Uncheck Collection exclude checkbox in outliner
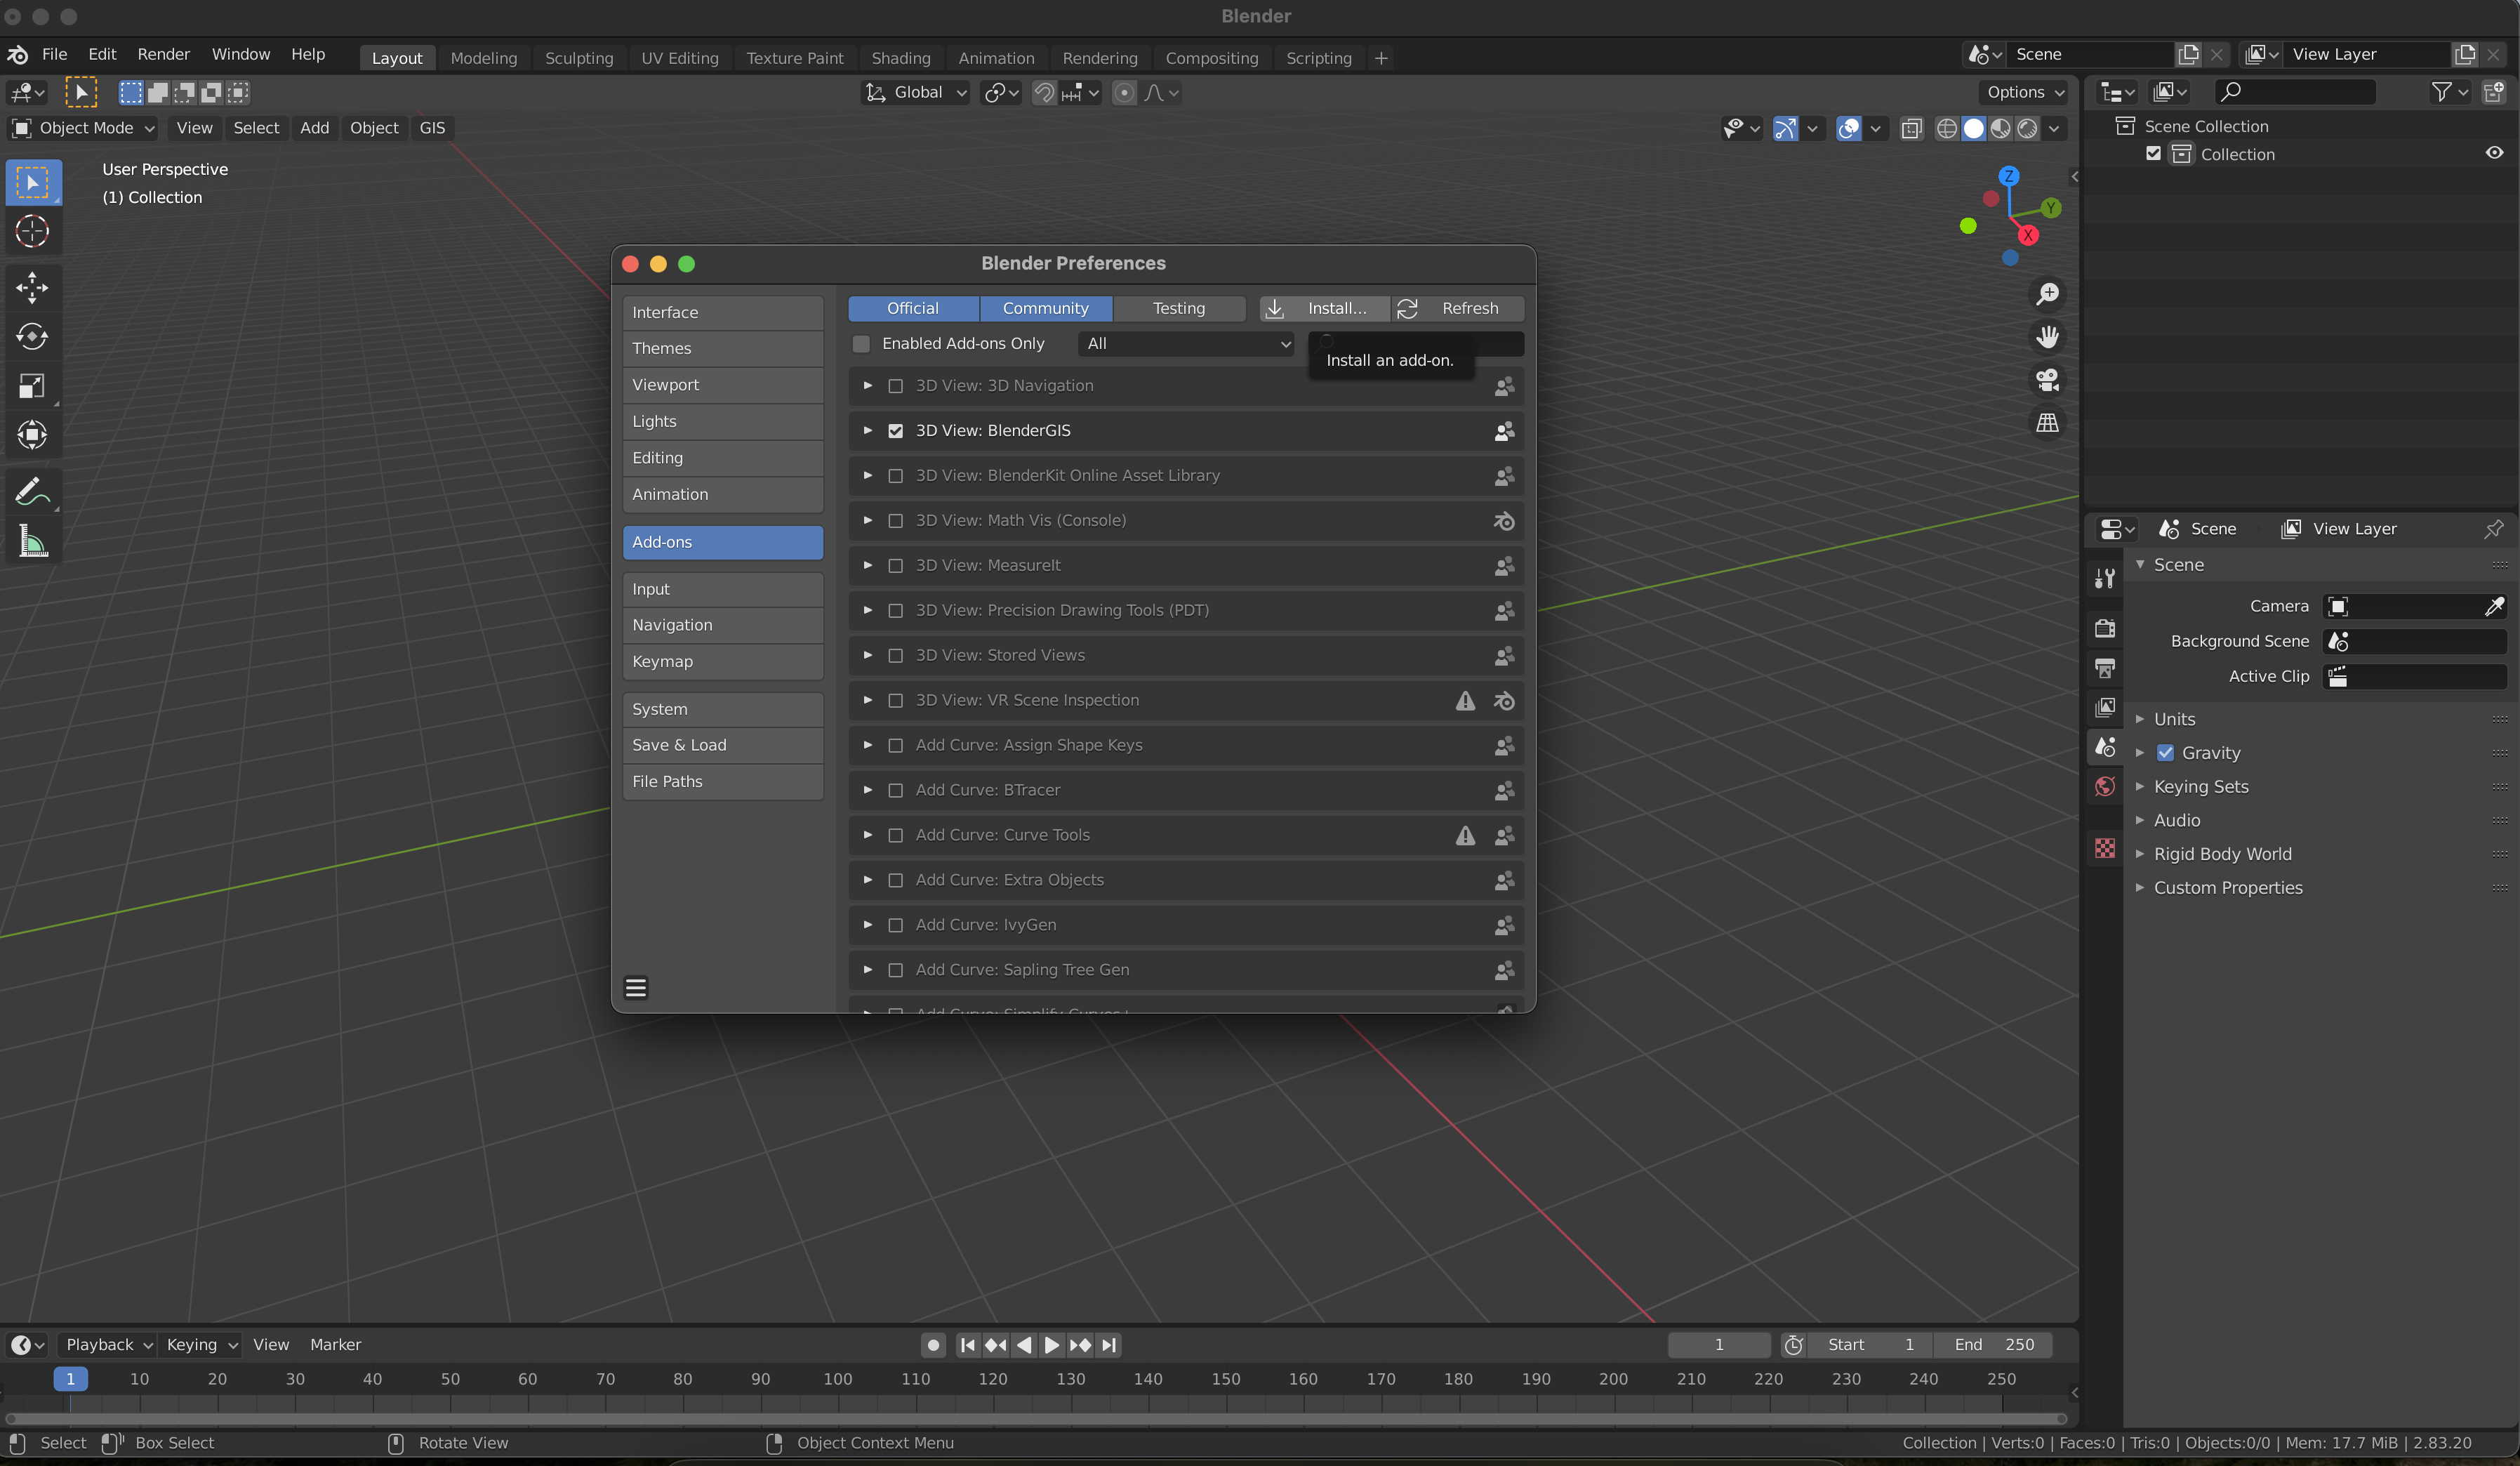 (x=2154, y=154)
